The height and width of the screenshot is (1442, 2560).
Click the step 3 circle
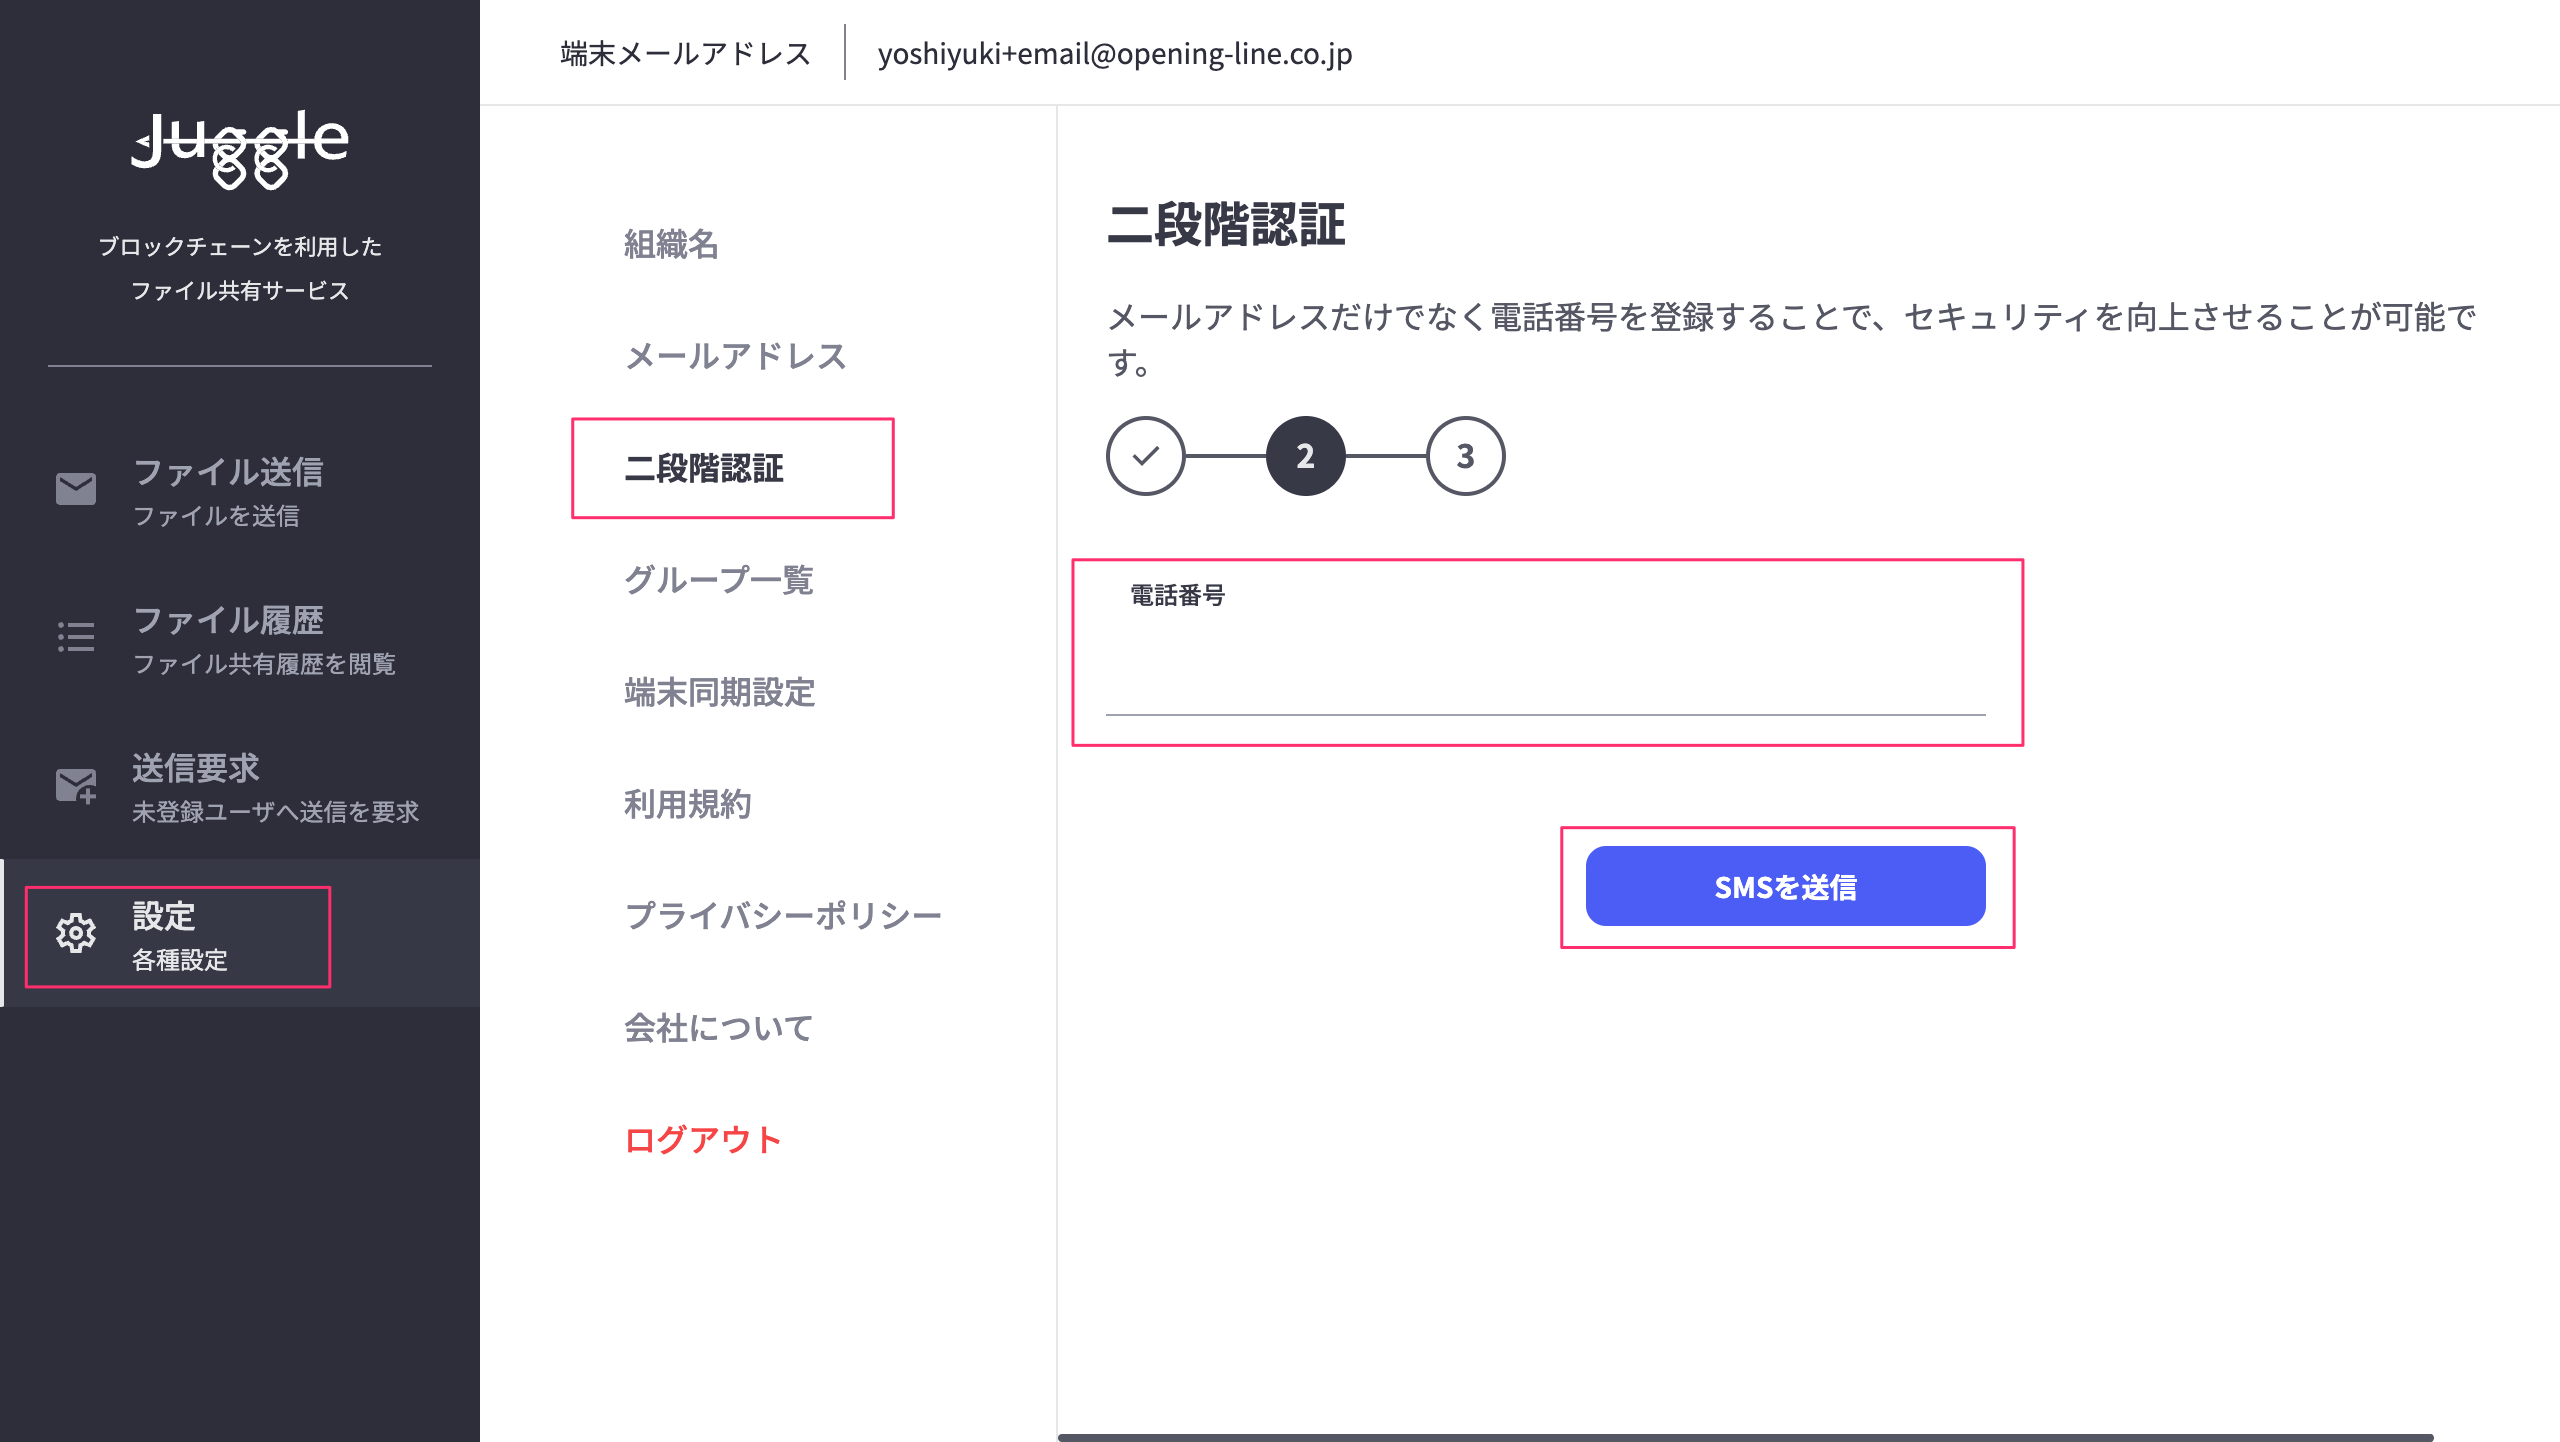pos(1465,456)
